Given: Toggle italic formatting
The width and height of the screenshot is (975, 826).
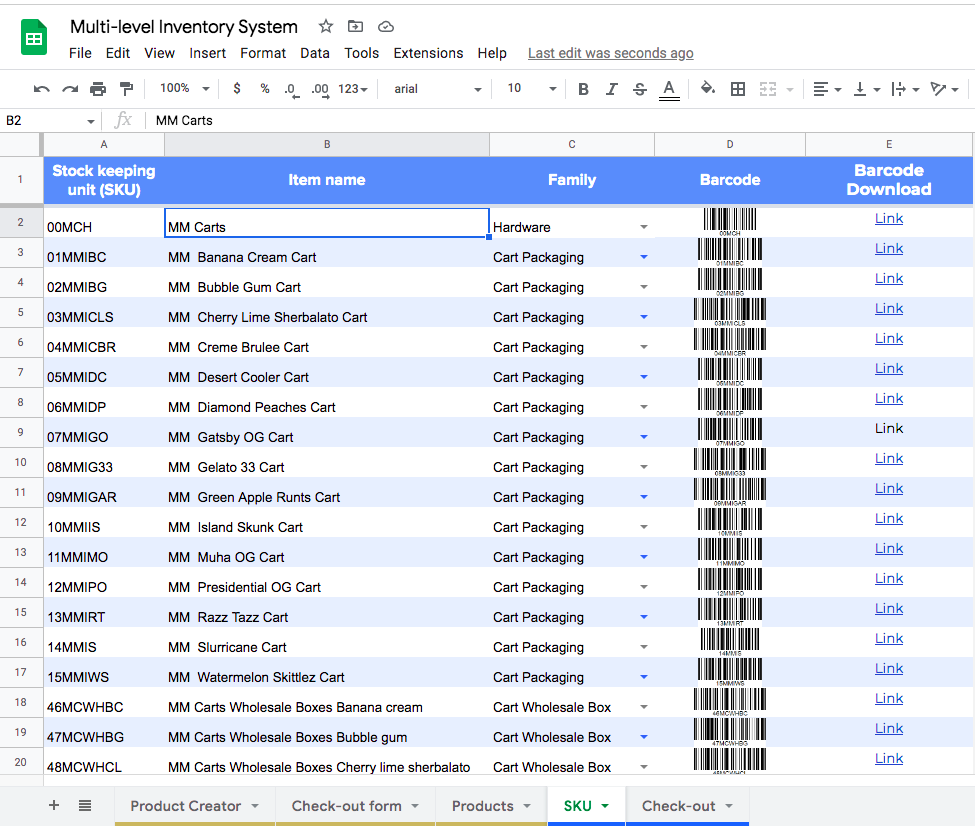Looking at the screenshot, I should (612, 89).
